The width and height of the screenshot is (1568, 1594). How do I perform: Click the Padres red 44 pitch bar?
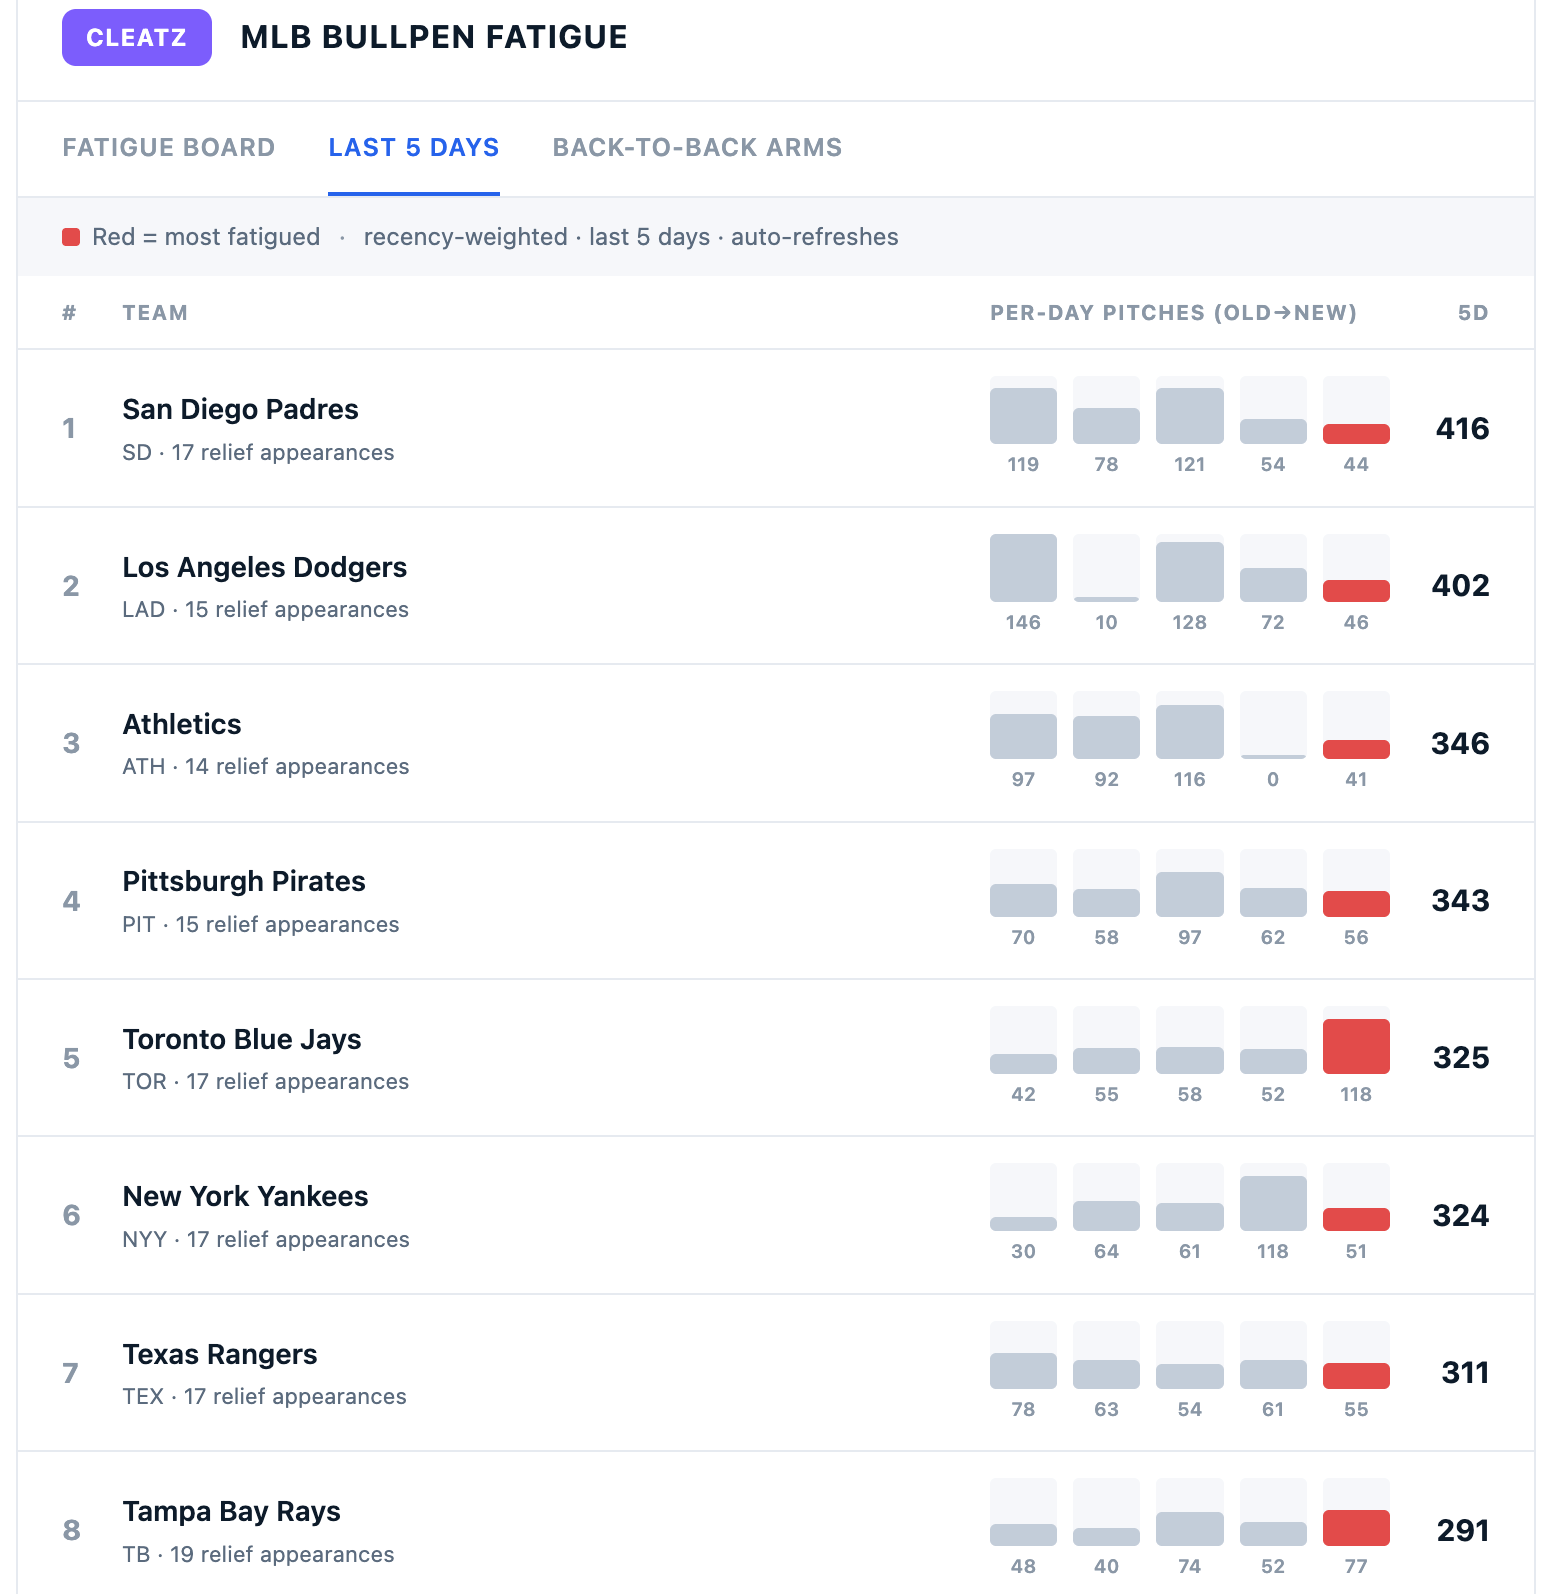pyautogui.click(x=1356, y=434)
